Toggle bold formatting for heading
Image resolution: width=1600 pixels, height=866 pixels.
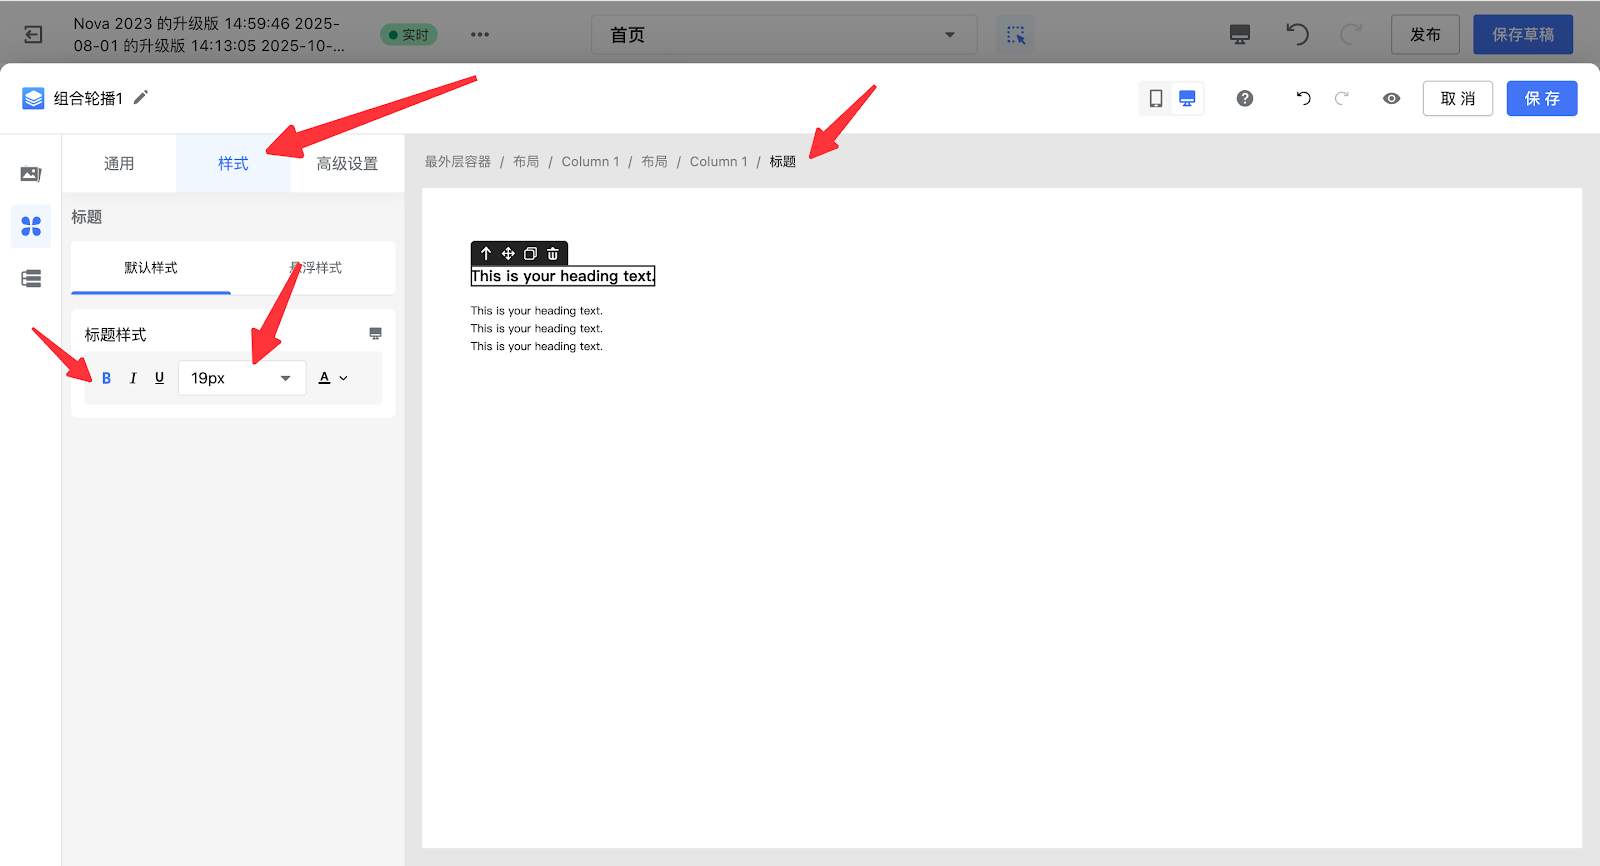click(106, 378)
